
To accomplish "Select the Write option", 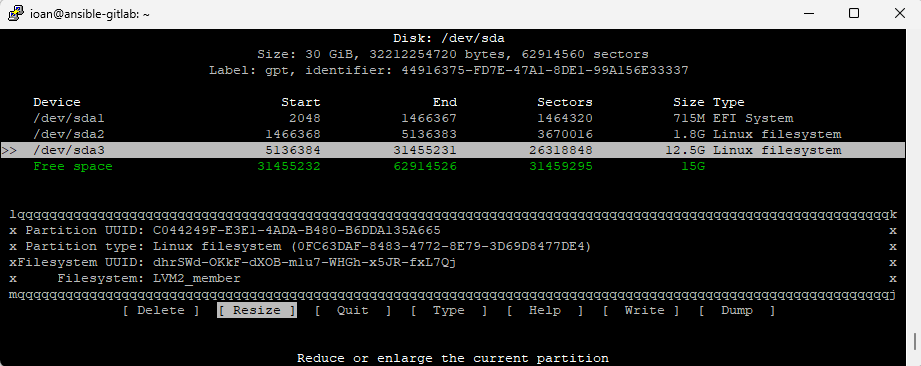I will tap(641, 310).
